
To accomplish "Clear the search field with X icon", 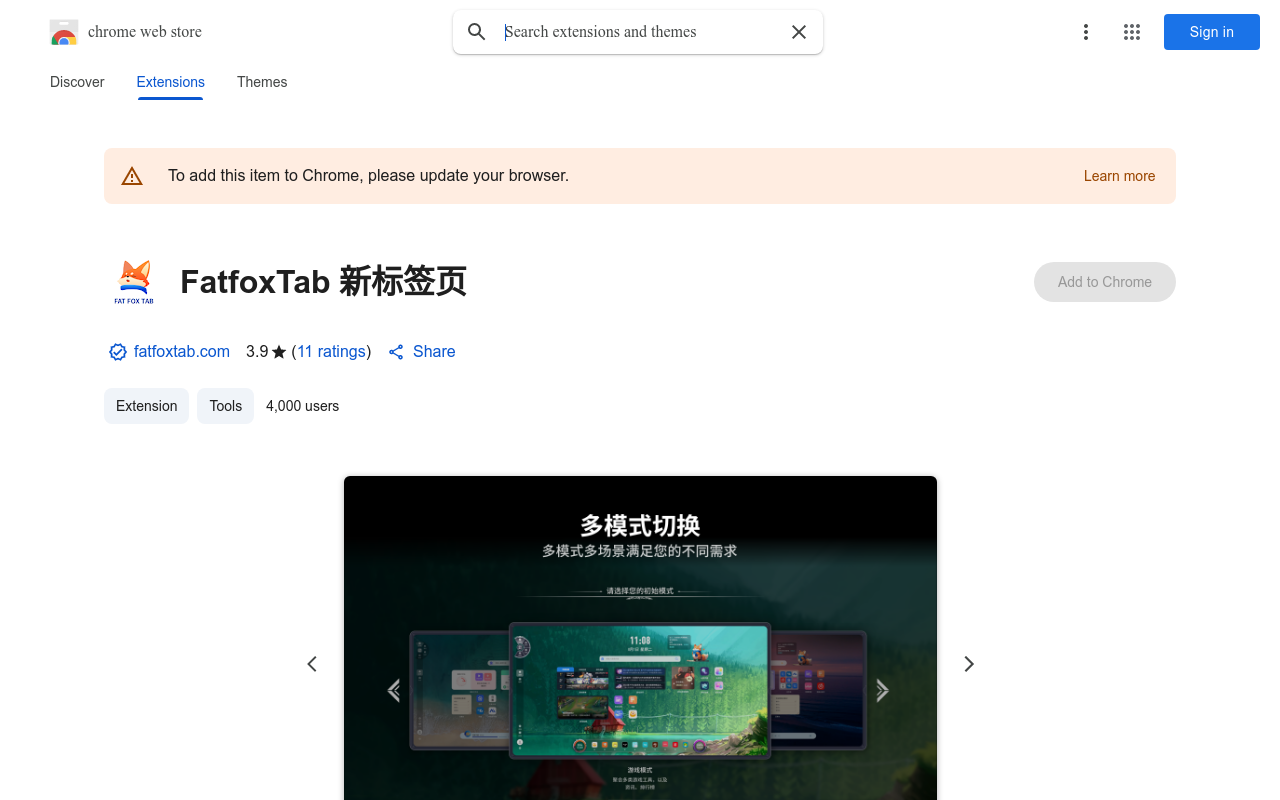I will 799,32.
